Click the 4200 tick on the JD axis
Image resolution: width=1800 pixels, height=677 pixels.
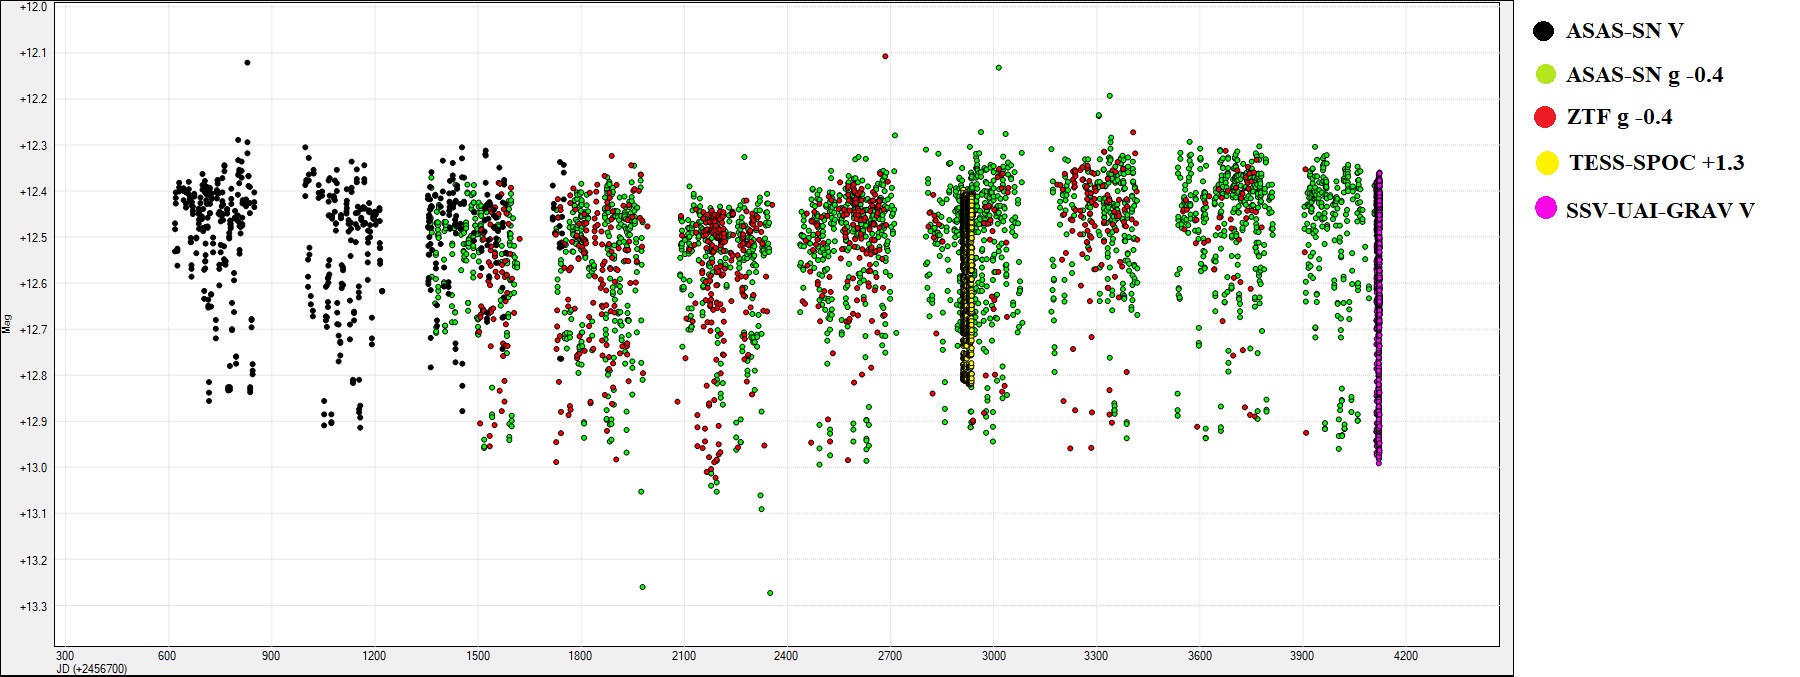1405,656
